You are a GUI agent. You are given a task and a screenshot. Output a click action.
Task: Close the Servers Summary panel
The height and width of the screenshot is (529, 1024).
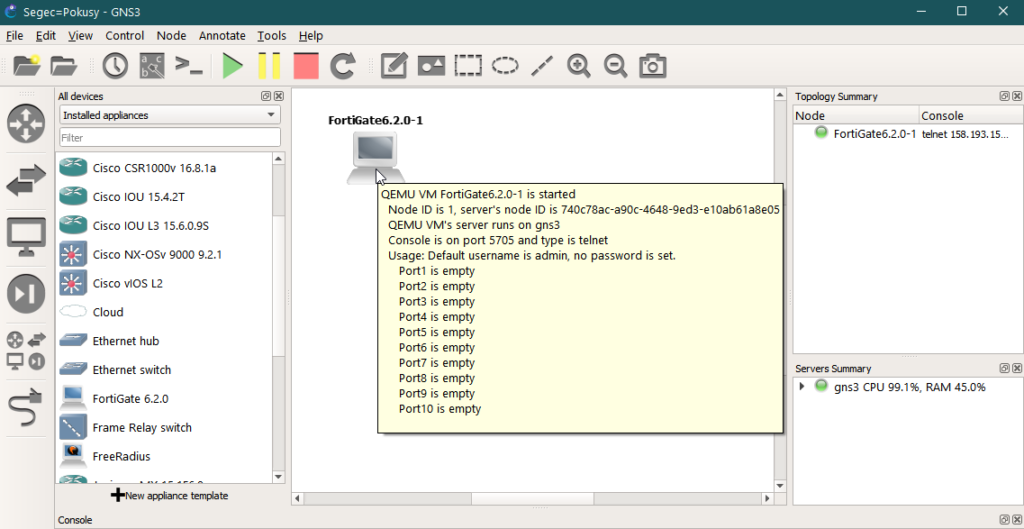(x=1017, y=368)
